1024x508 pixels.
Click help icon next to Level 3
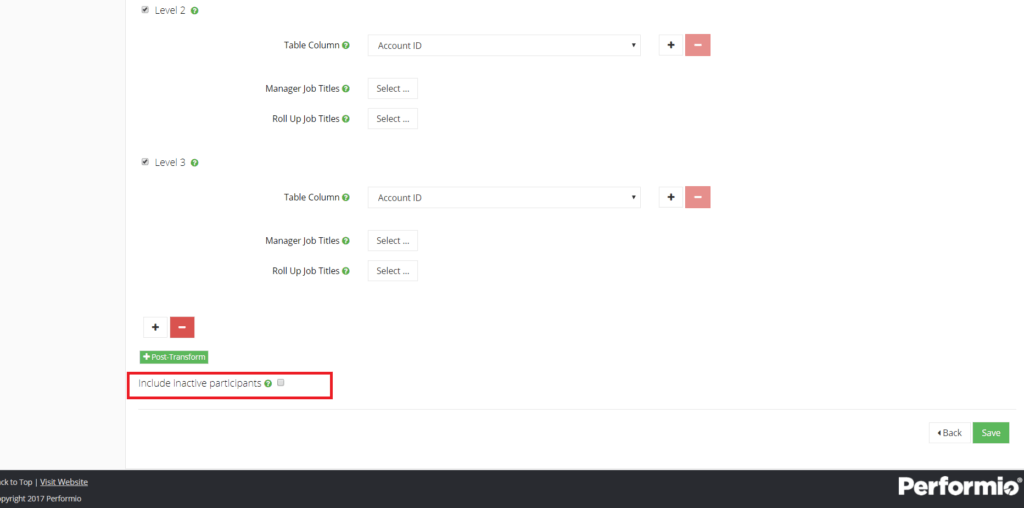coord(195,163)
